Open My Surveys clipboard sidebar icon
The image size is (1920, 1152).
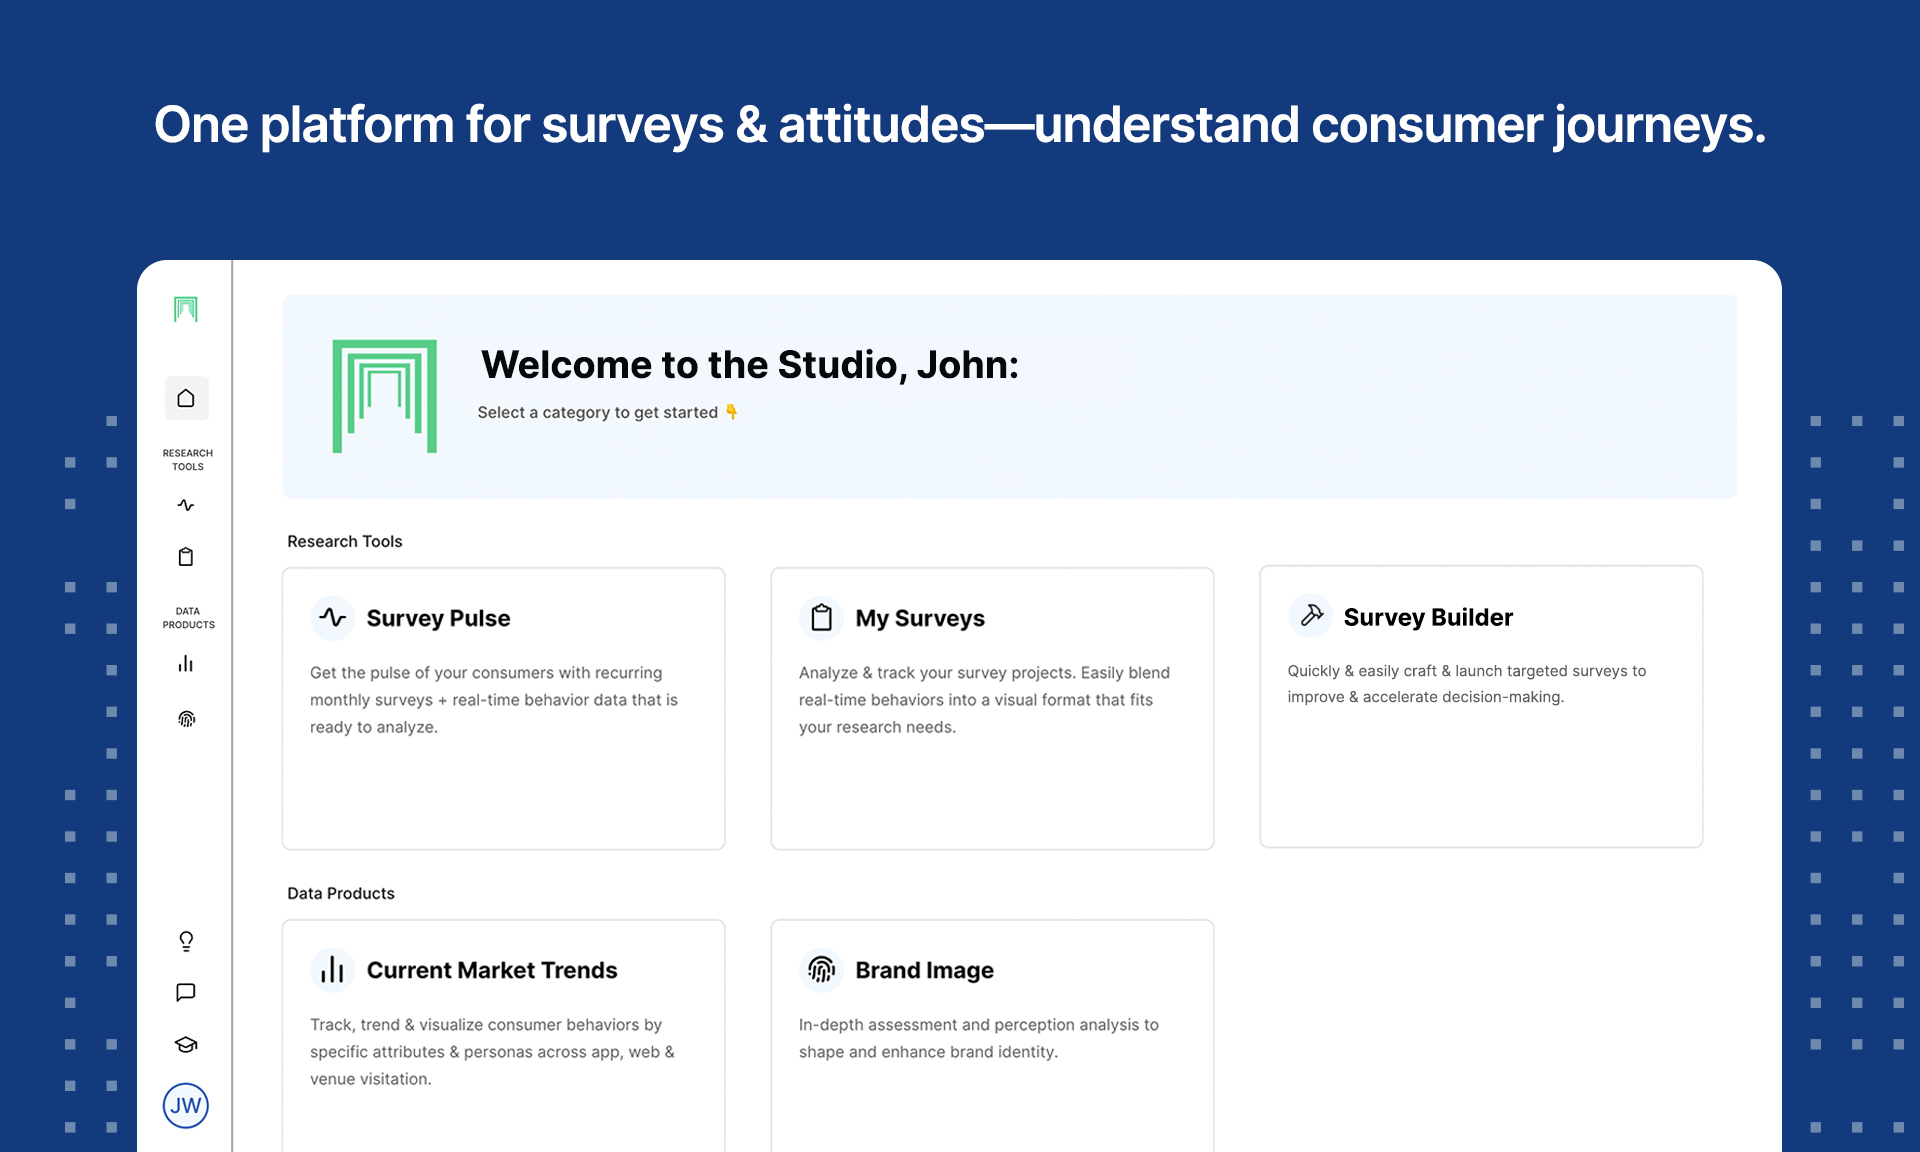pyautogui.click(x=186, y=557)
